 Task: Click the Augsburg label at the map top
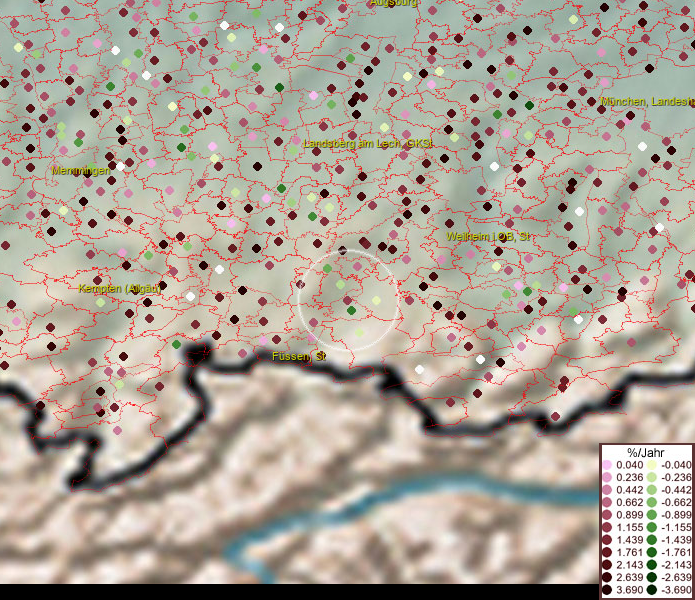point(393,3)
